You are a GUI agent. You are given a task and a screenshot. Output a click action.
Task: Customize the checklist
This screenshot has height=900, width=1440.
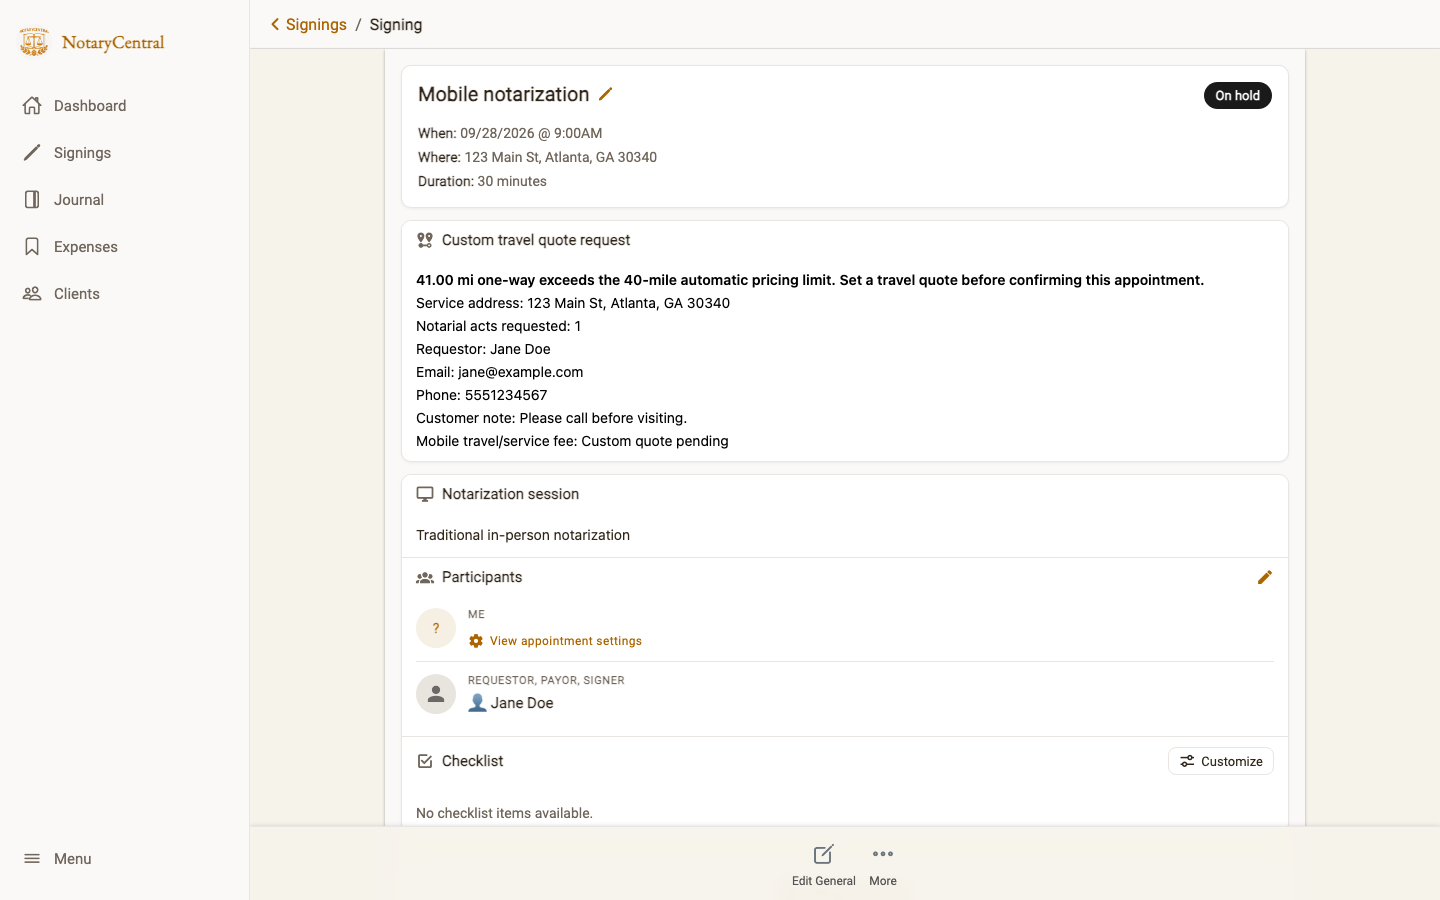tap(1221, 761)
